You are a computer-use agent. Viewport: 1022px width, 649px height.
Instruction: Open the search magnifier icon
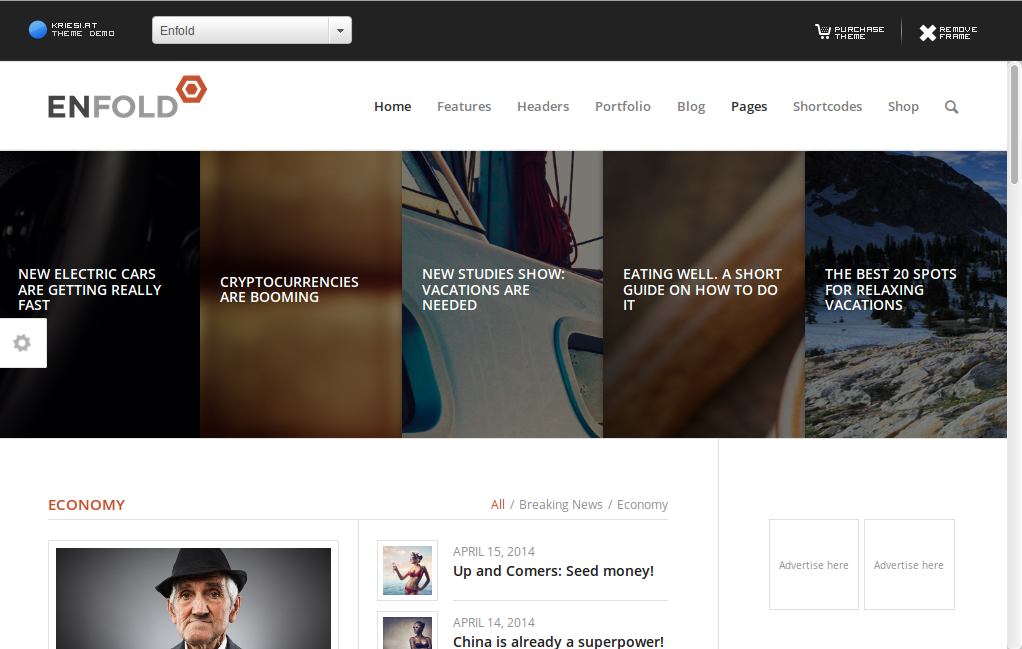coord(952,107)
